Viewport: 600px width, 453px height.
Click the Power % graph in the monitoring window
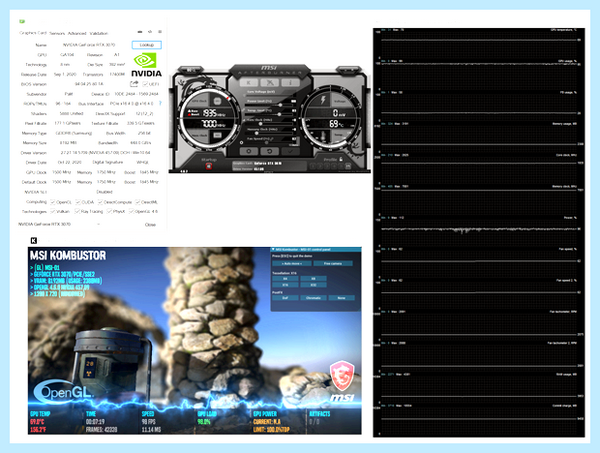tap(481, 231)
